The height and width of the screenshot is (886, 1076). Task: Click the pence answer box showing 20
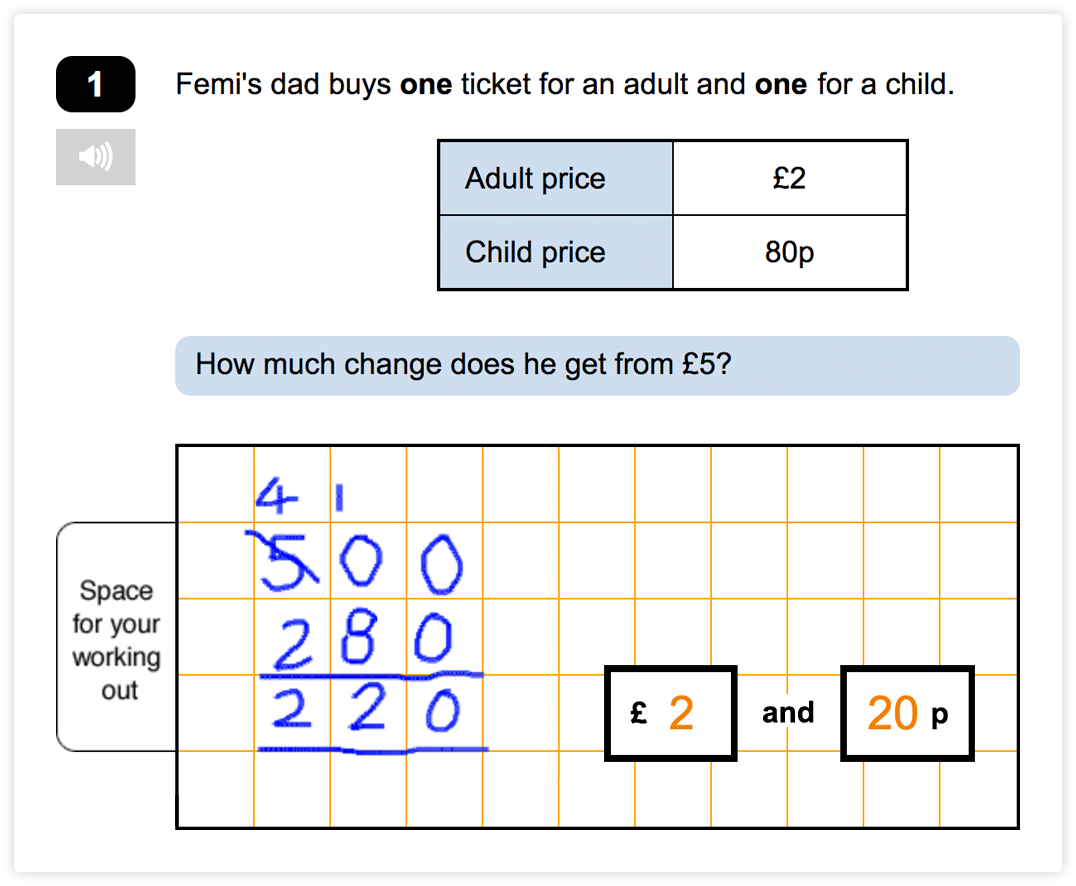[906, 712]
